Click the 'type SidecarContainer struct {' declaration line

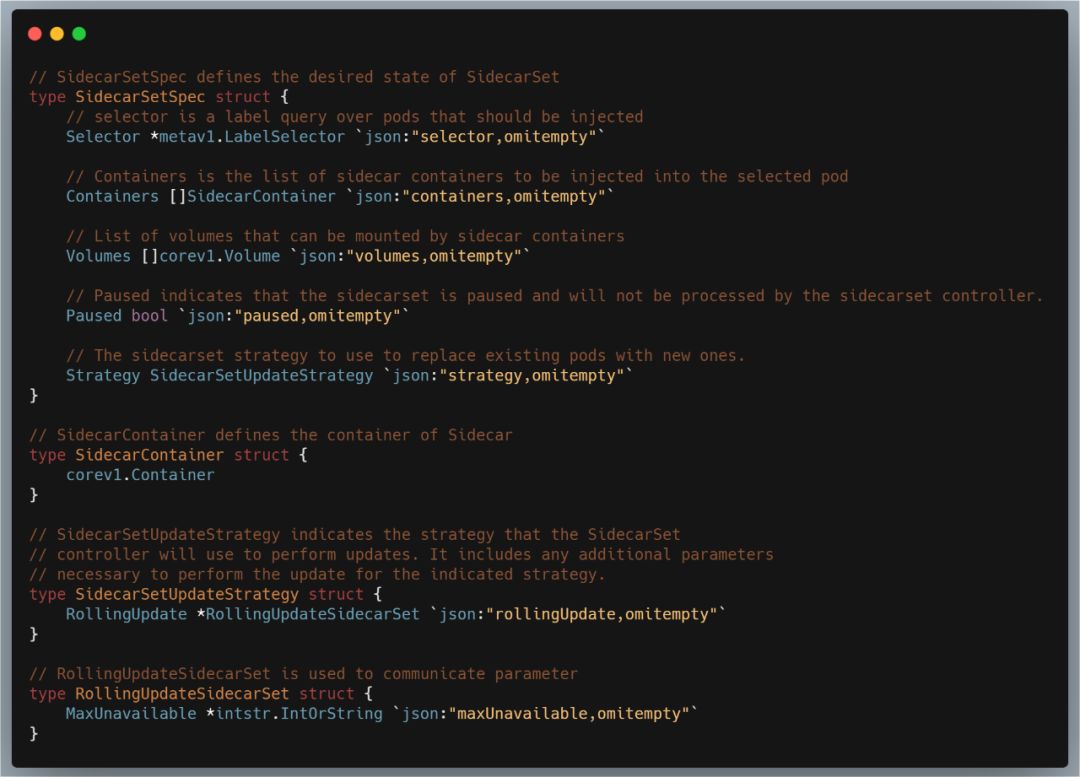point(168,456)
